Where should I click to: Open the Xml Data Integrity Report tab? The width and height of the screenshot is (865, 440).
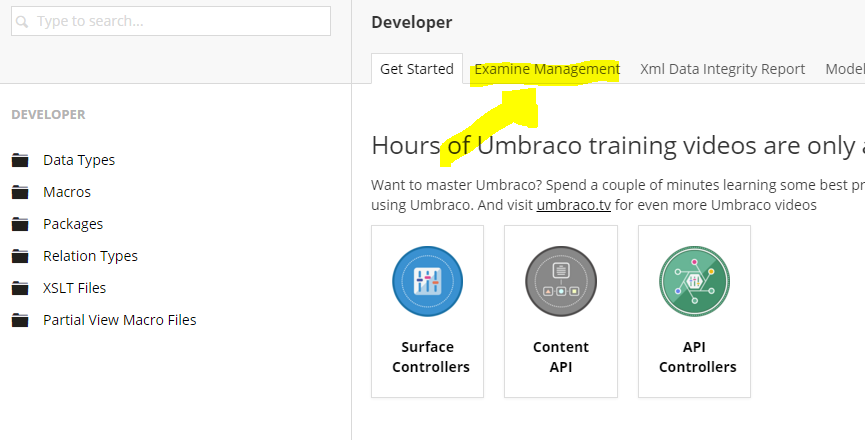(723, 69)
